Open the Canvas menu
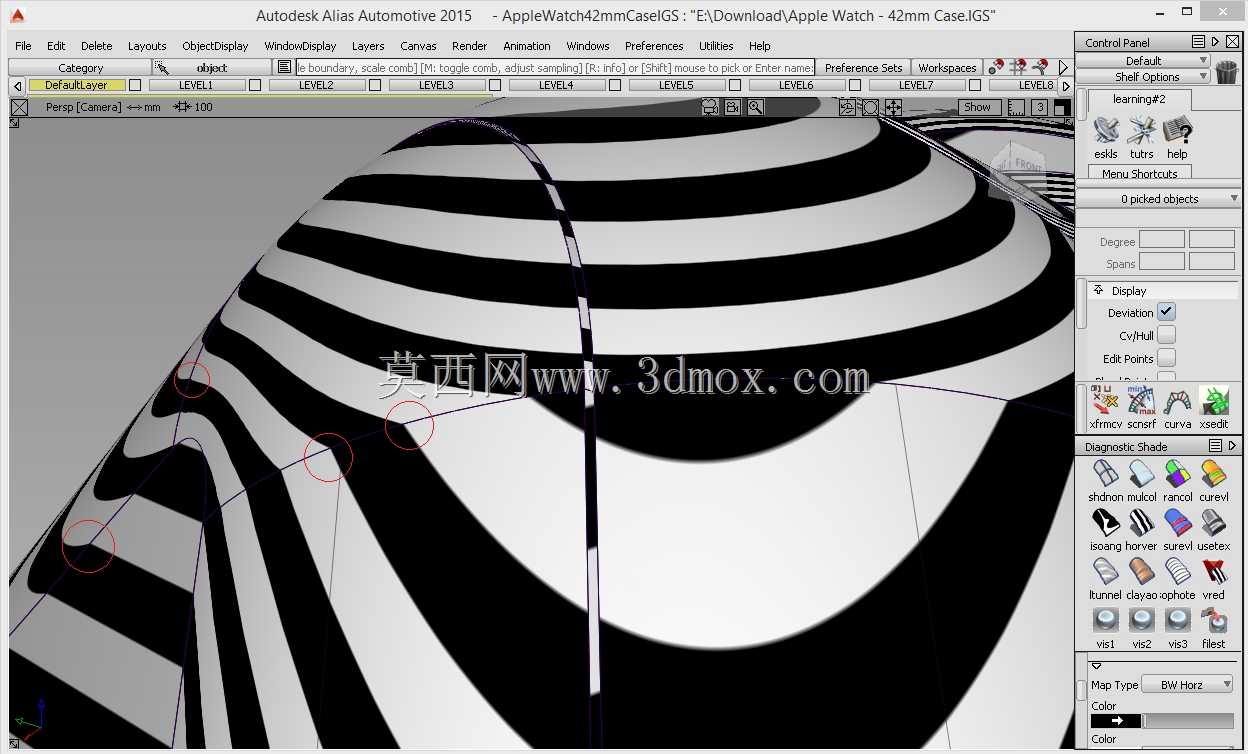 [x=418, y=46]
